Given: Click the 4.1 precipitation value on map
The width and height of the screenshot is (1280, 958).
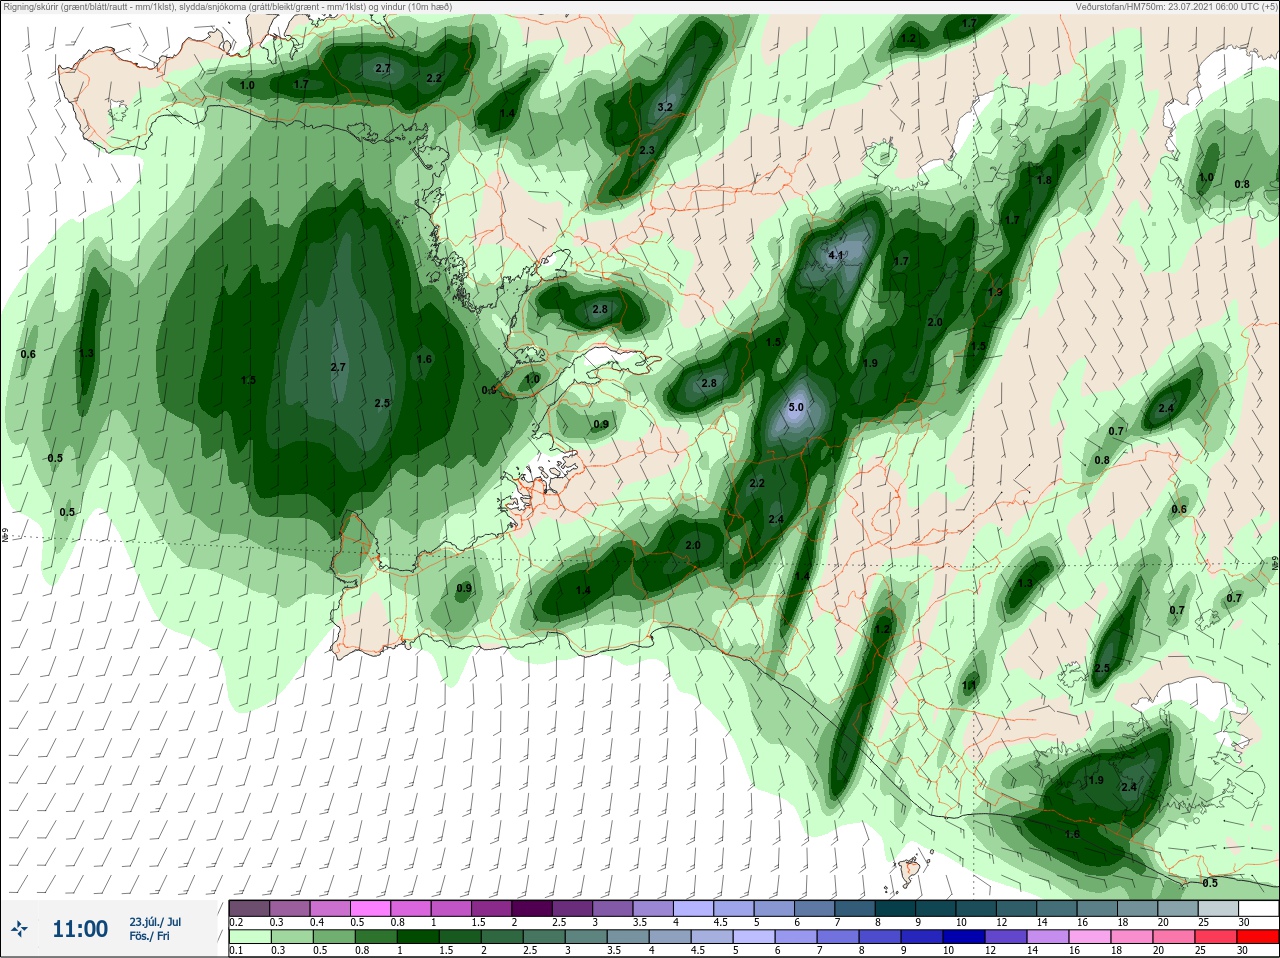Looking at the screenshot, I should click(x=836, y=255).
